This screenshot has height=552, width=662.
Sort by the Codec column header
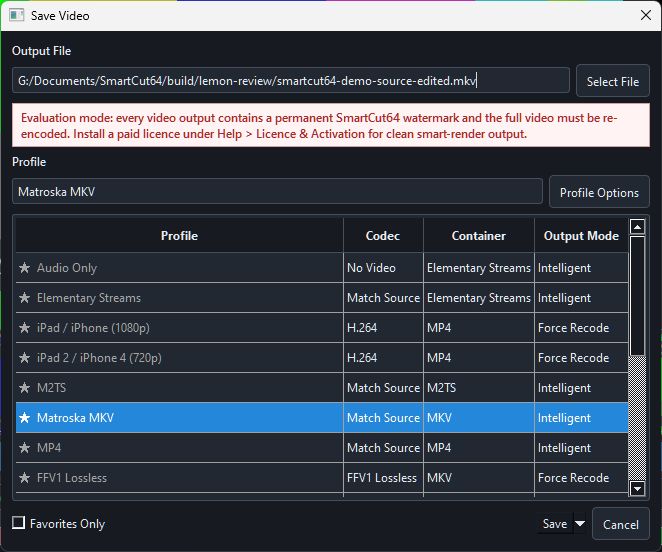click(x=383, y=235)
